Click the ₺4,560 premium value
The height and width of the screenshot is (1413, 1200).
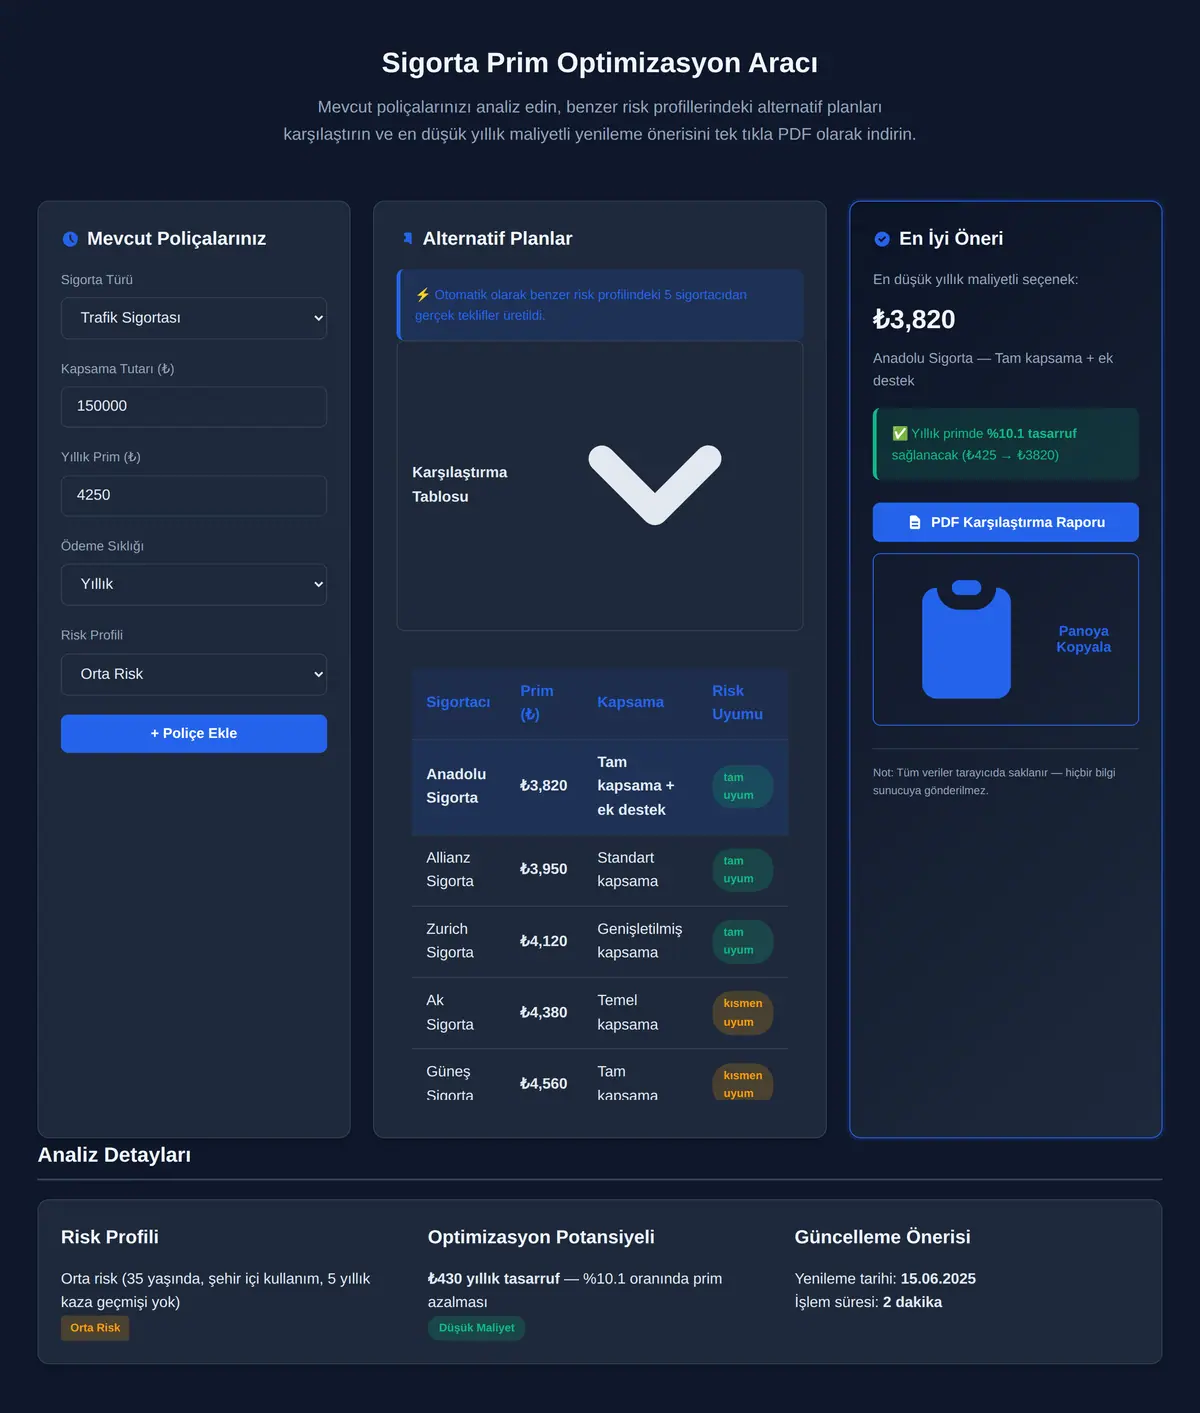point(543,1083)
